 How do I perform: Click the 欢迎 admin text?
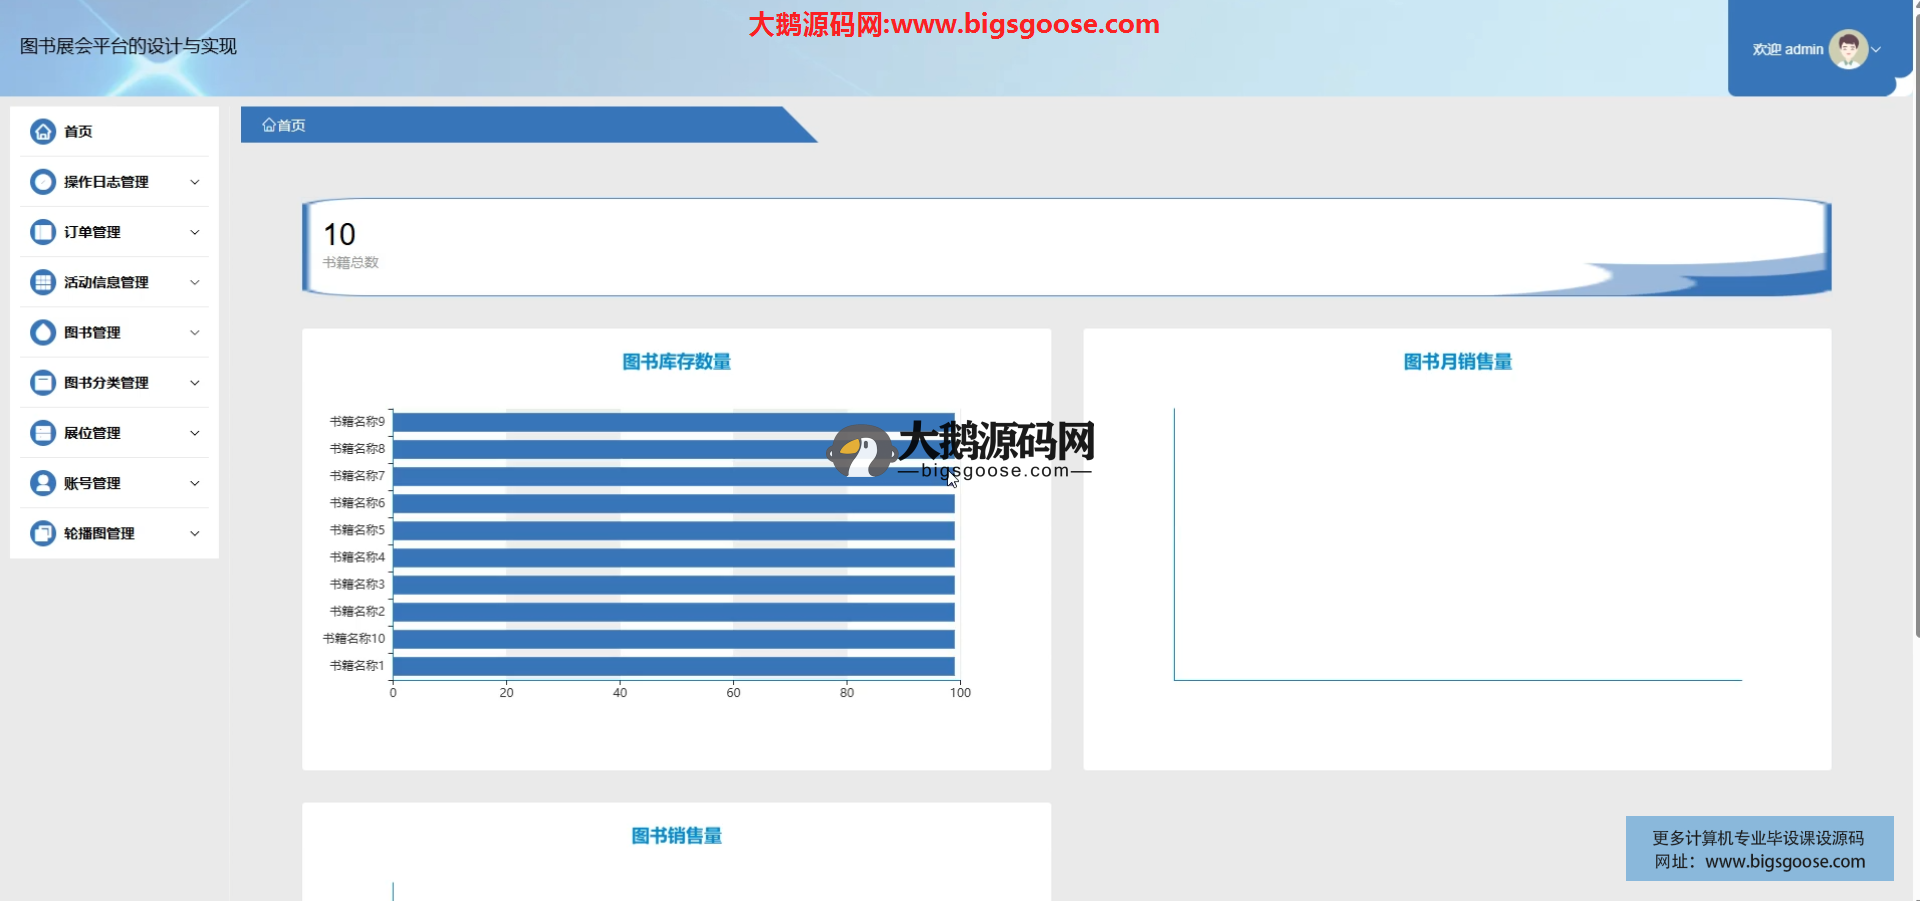tap(1787, 49)
